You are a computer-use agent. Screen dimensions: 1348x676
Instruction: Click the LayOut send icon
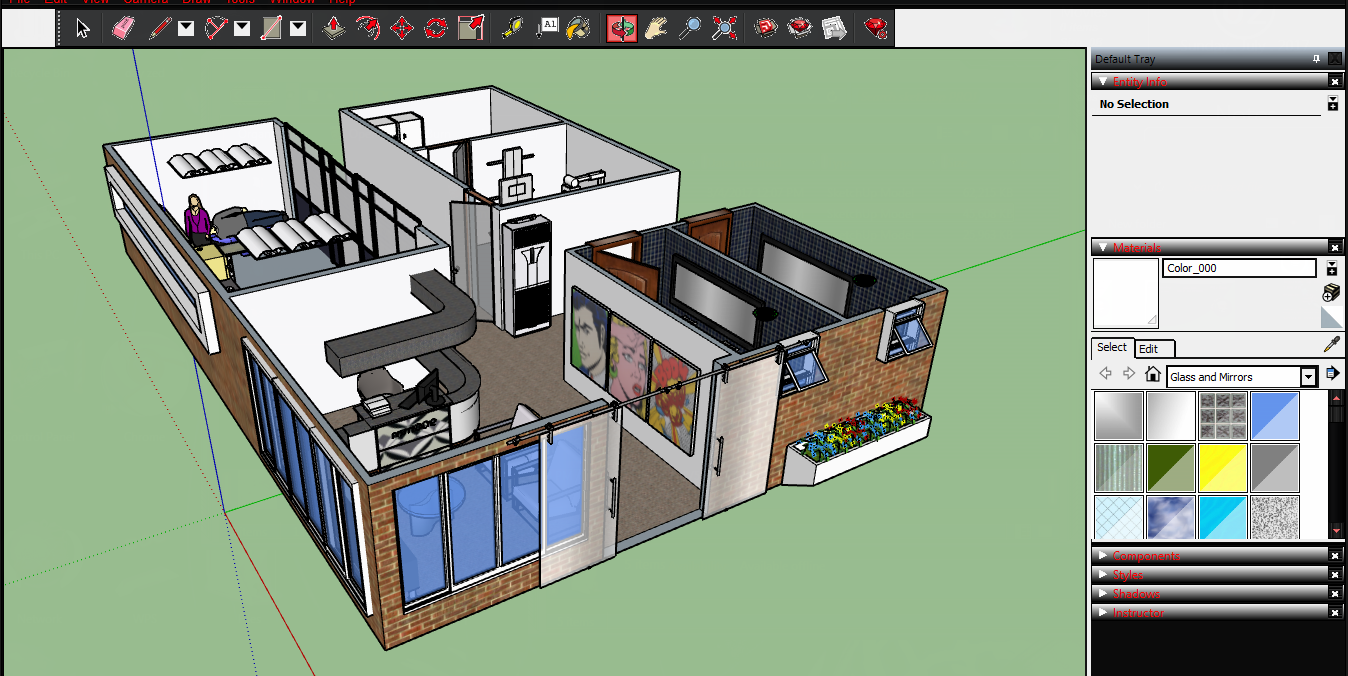pyautogui.click(x=834, y=28)
